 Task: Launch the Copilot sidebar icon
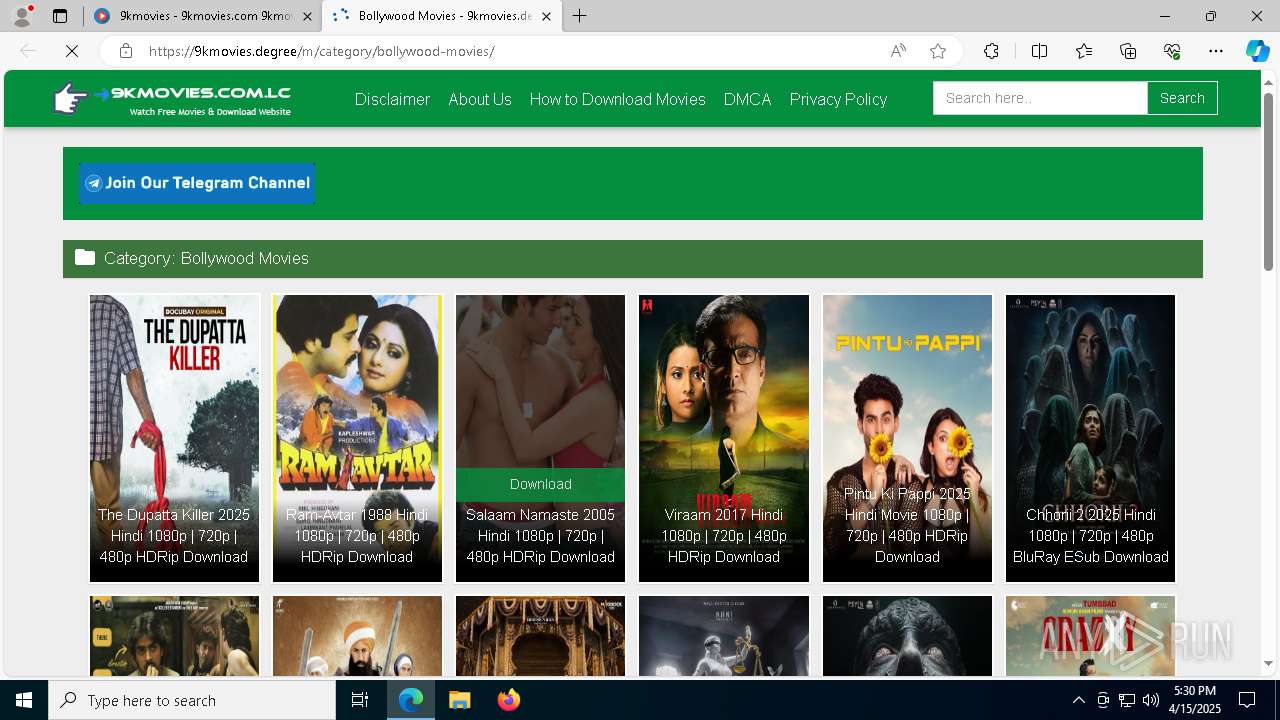[x=1257, y=51]
